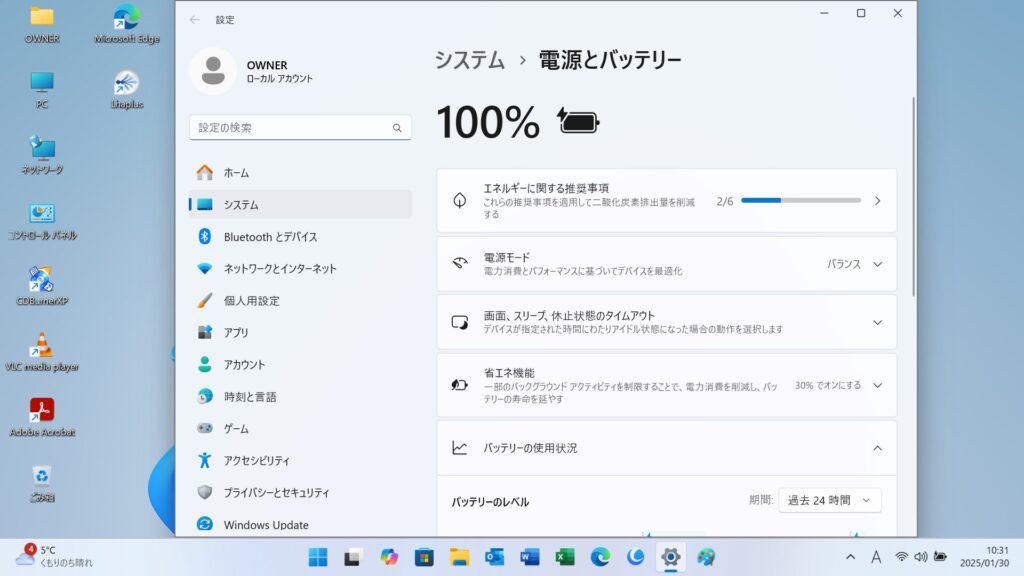
Task: Click the 設定の検索 search field
Action: click(x=290, y=128)
